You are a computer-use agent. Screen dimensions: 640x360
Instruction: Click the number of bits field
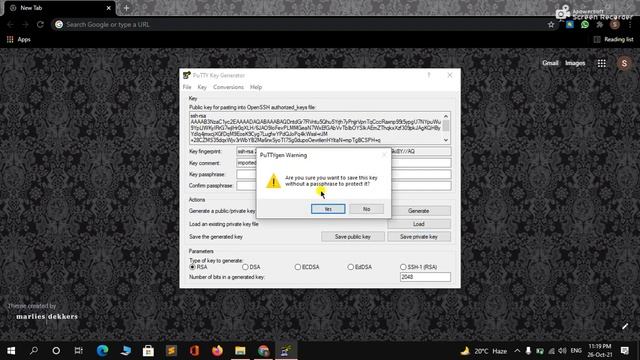(x=425, y=277)
